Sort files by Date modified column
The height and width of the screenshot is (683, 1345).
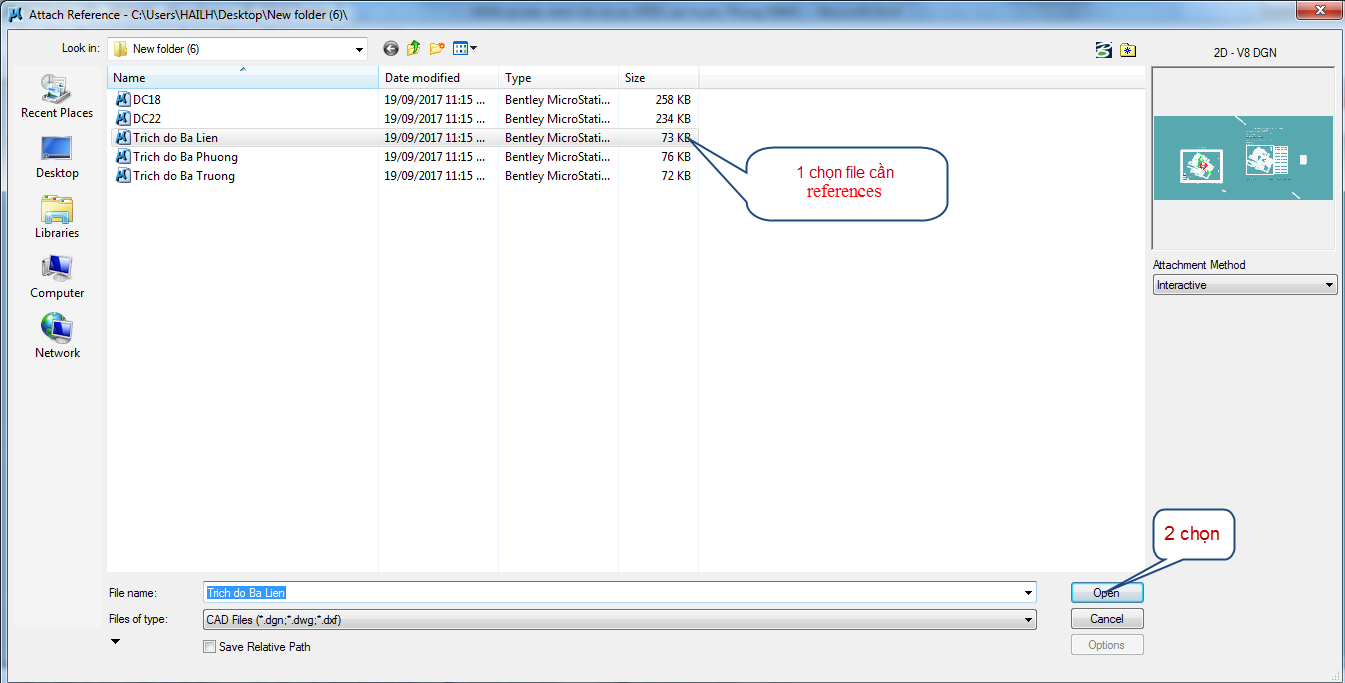pyautogui.click(x=438, y=78)
